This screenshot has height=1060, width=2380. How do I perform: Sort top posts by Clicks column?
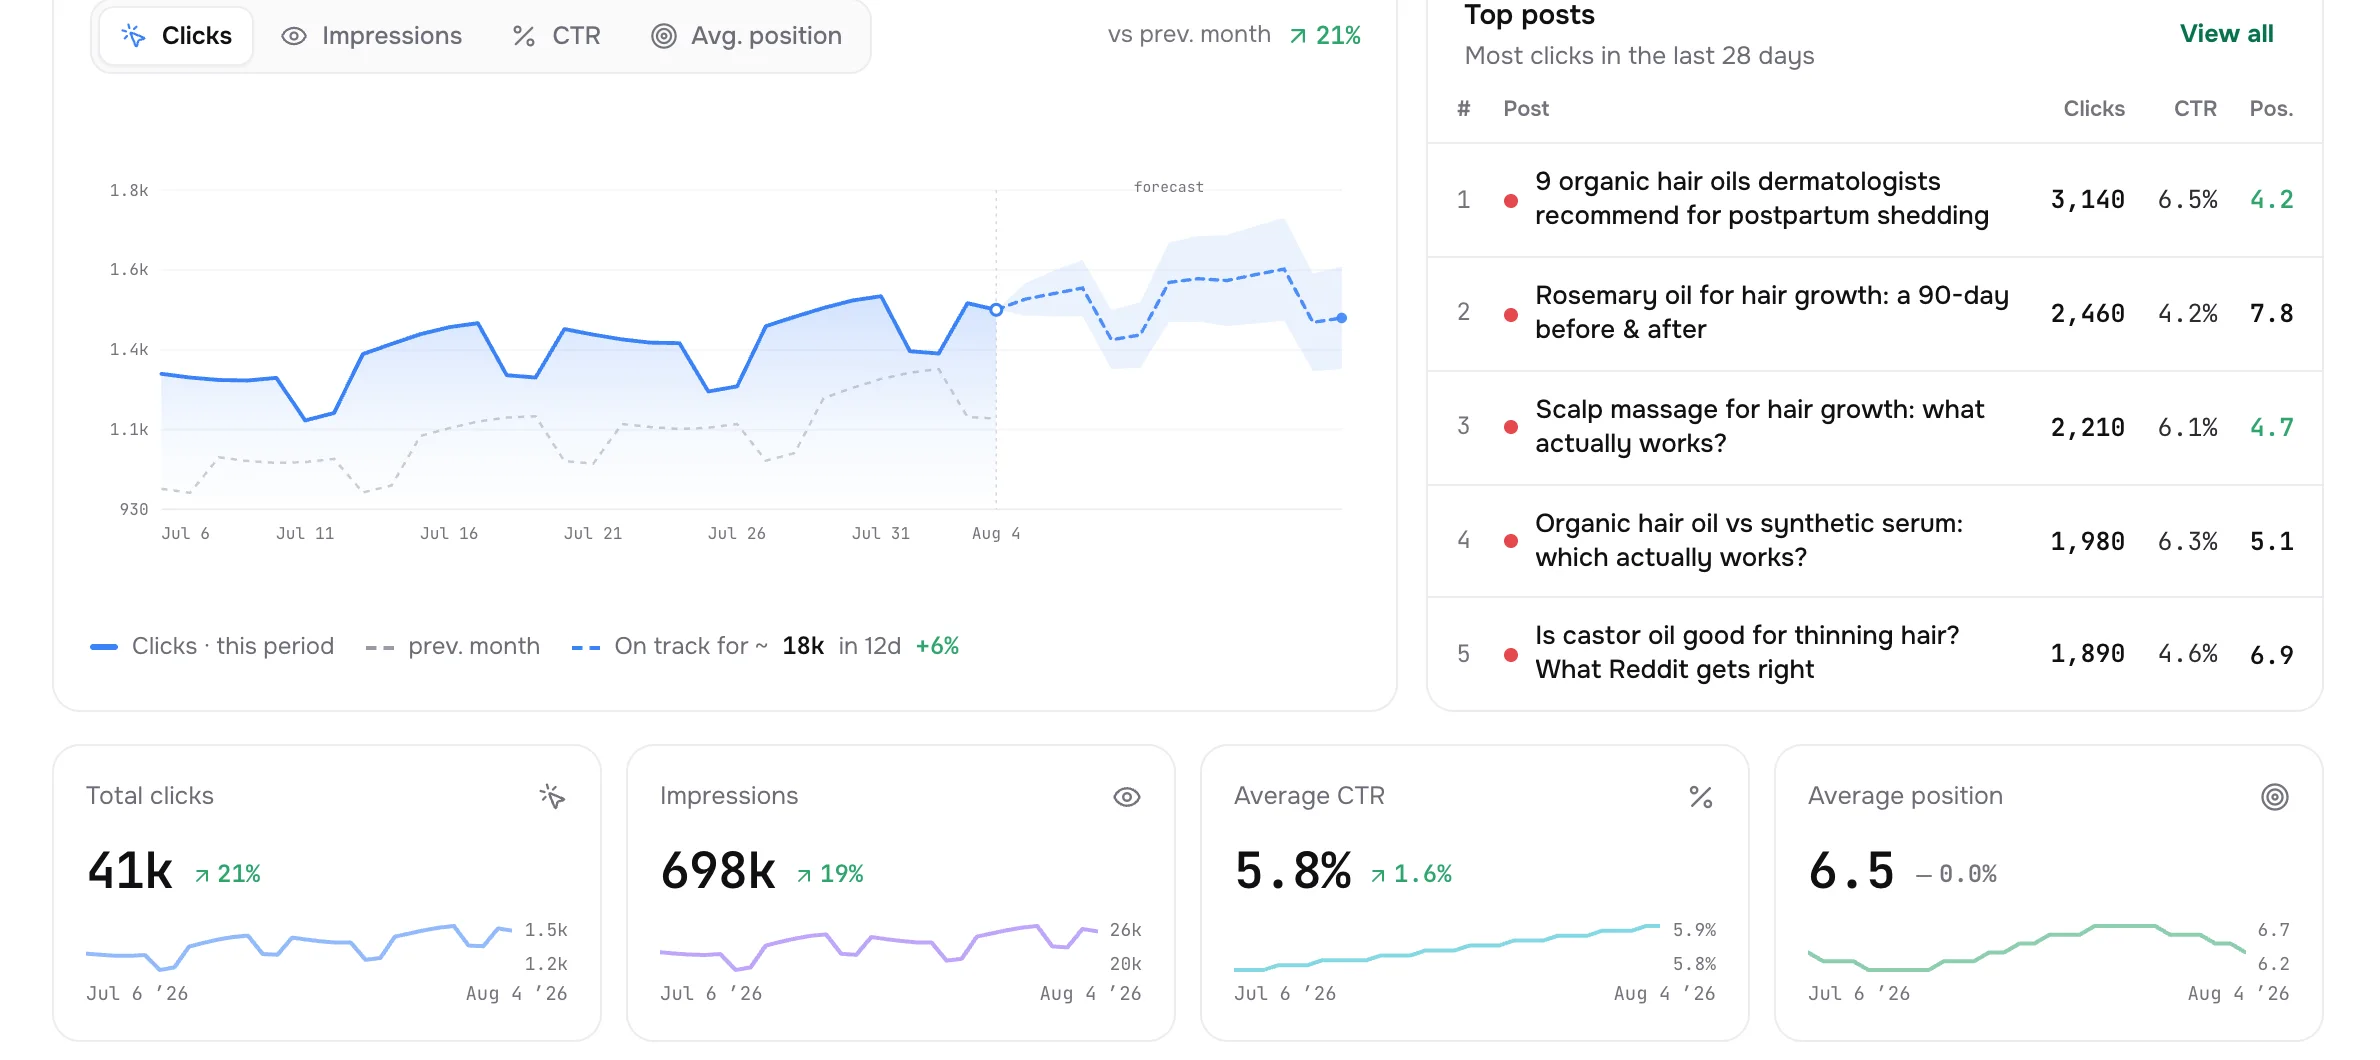[2094, 109]
